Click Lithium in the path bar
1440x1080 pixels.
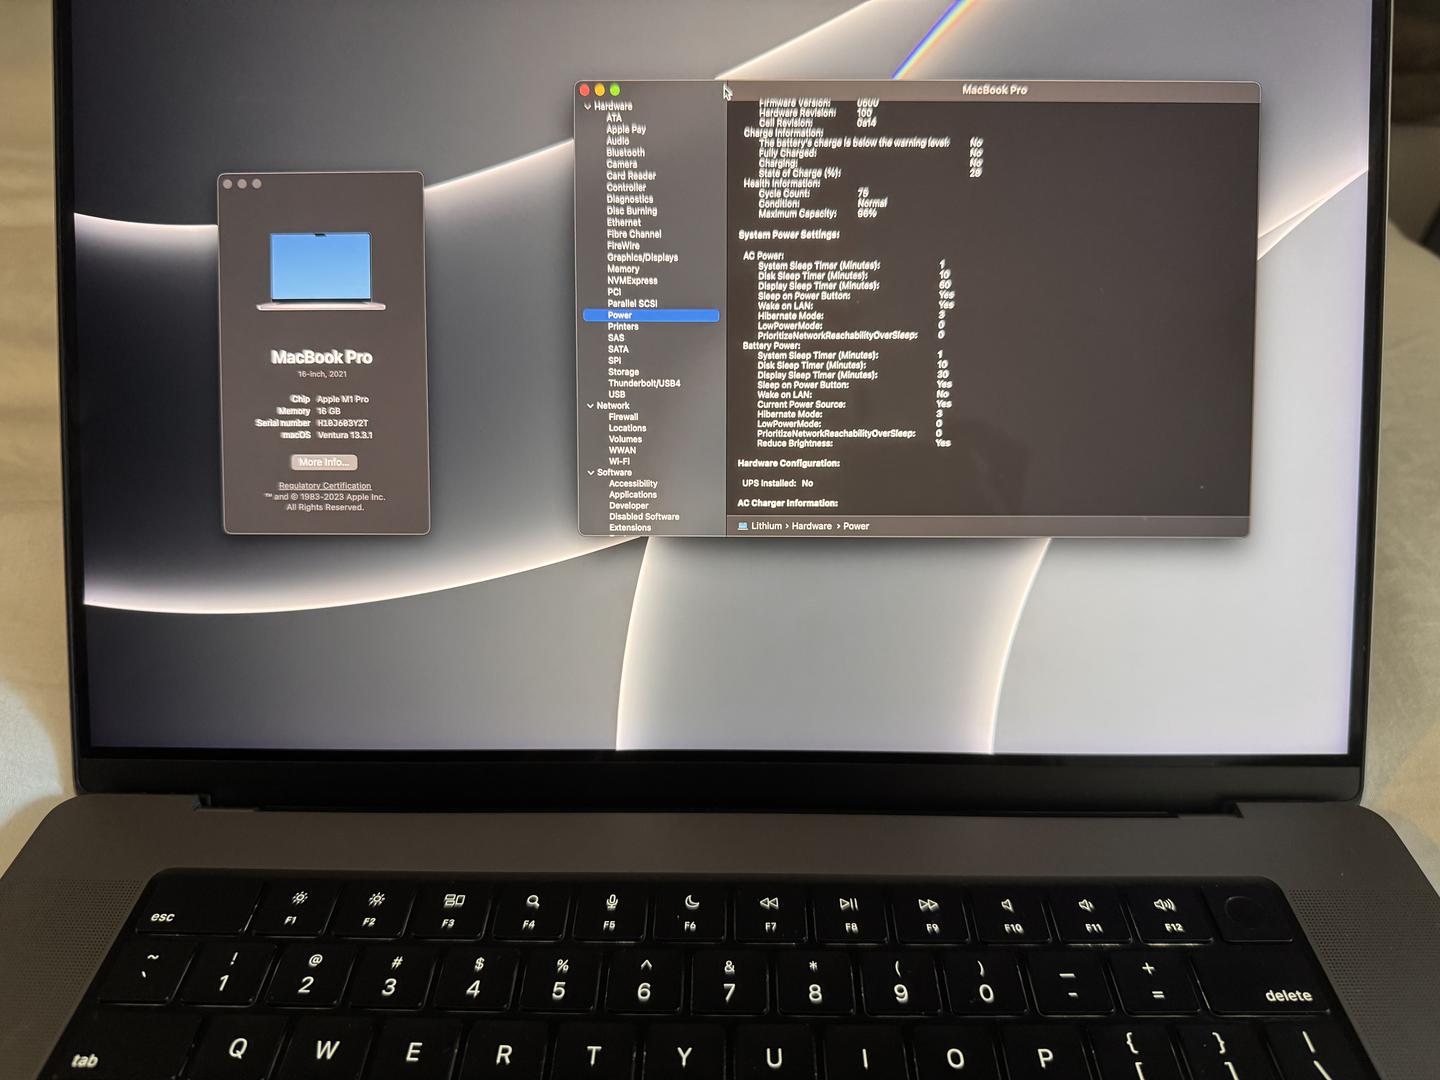(x=767, y=526)
